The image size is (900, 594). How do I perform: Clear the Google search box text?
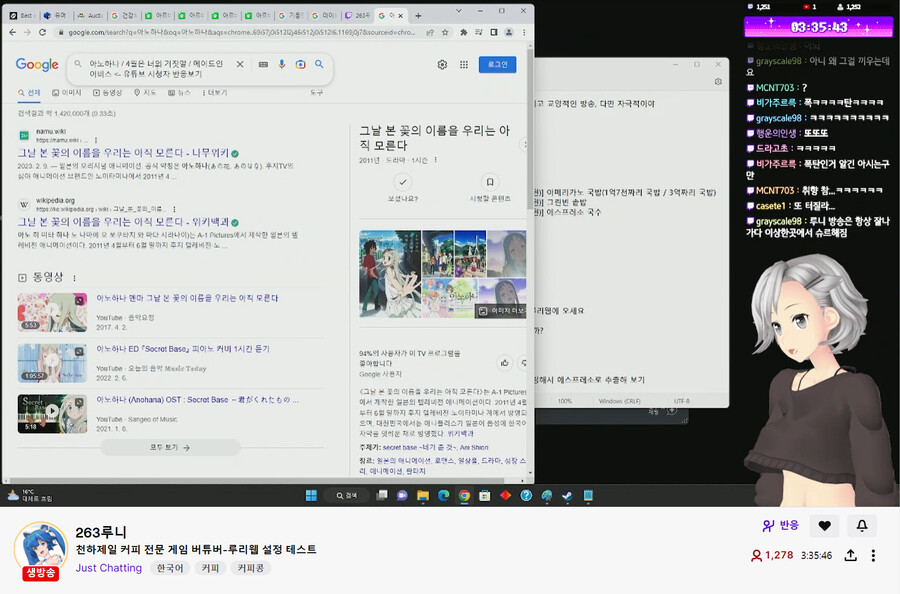point(240,64)
